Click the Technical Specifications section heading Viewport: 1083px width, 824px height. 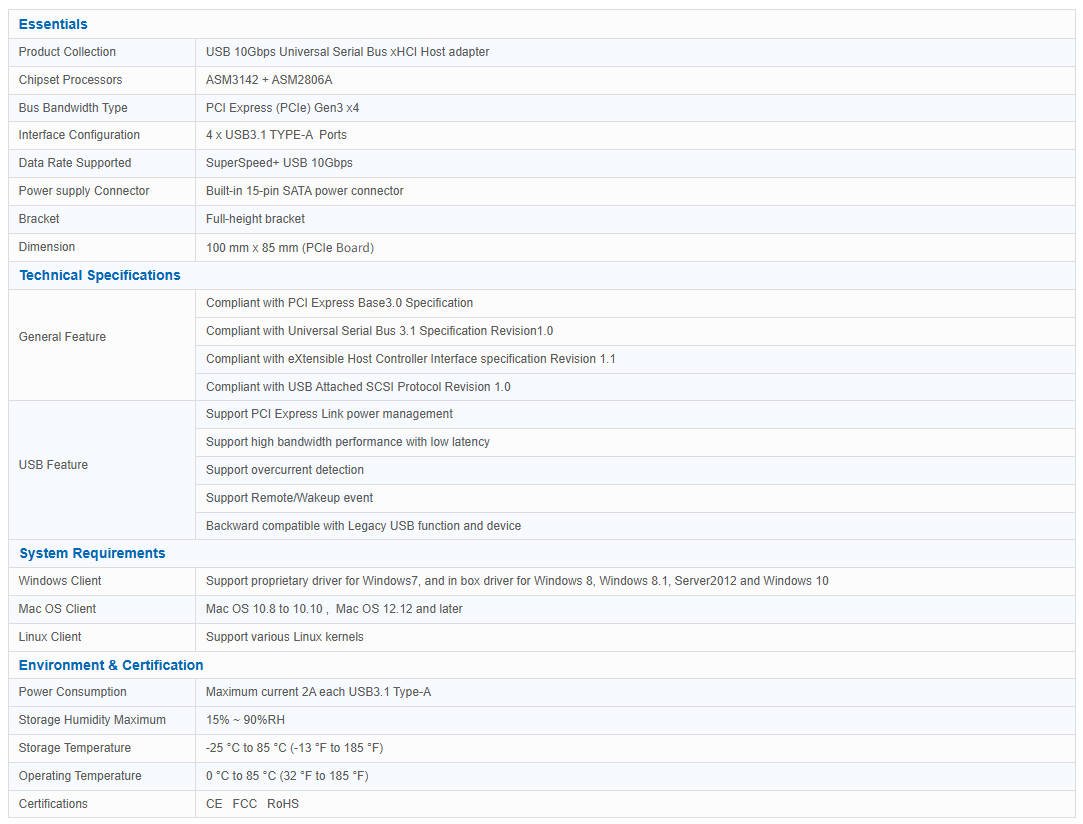coord(100,275)
